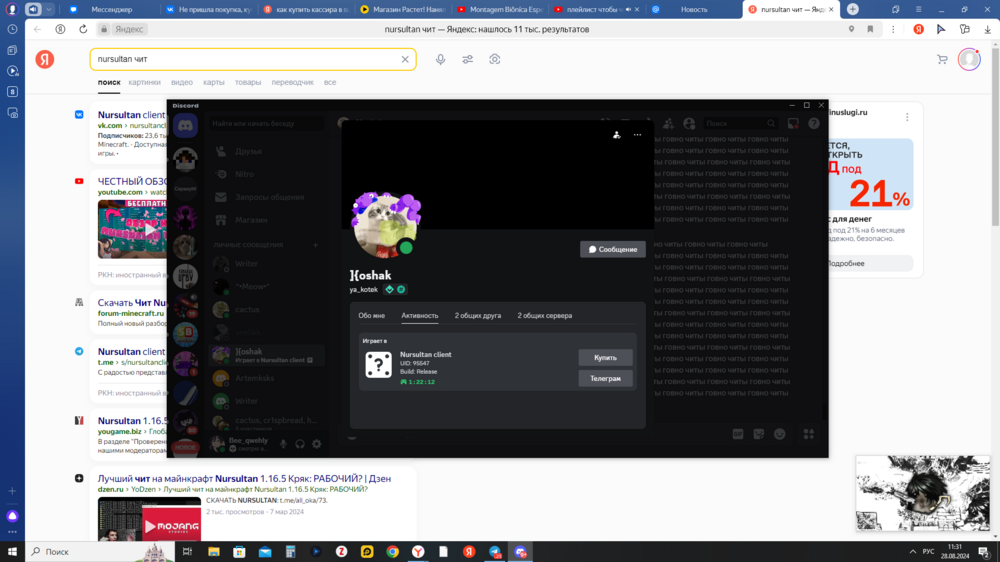
Task: Open Telegram from the taskbar
Action: (495, 552)
